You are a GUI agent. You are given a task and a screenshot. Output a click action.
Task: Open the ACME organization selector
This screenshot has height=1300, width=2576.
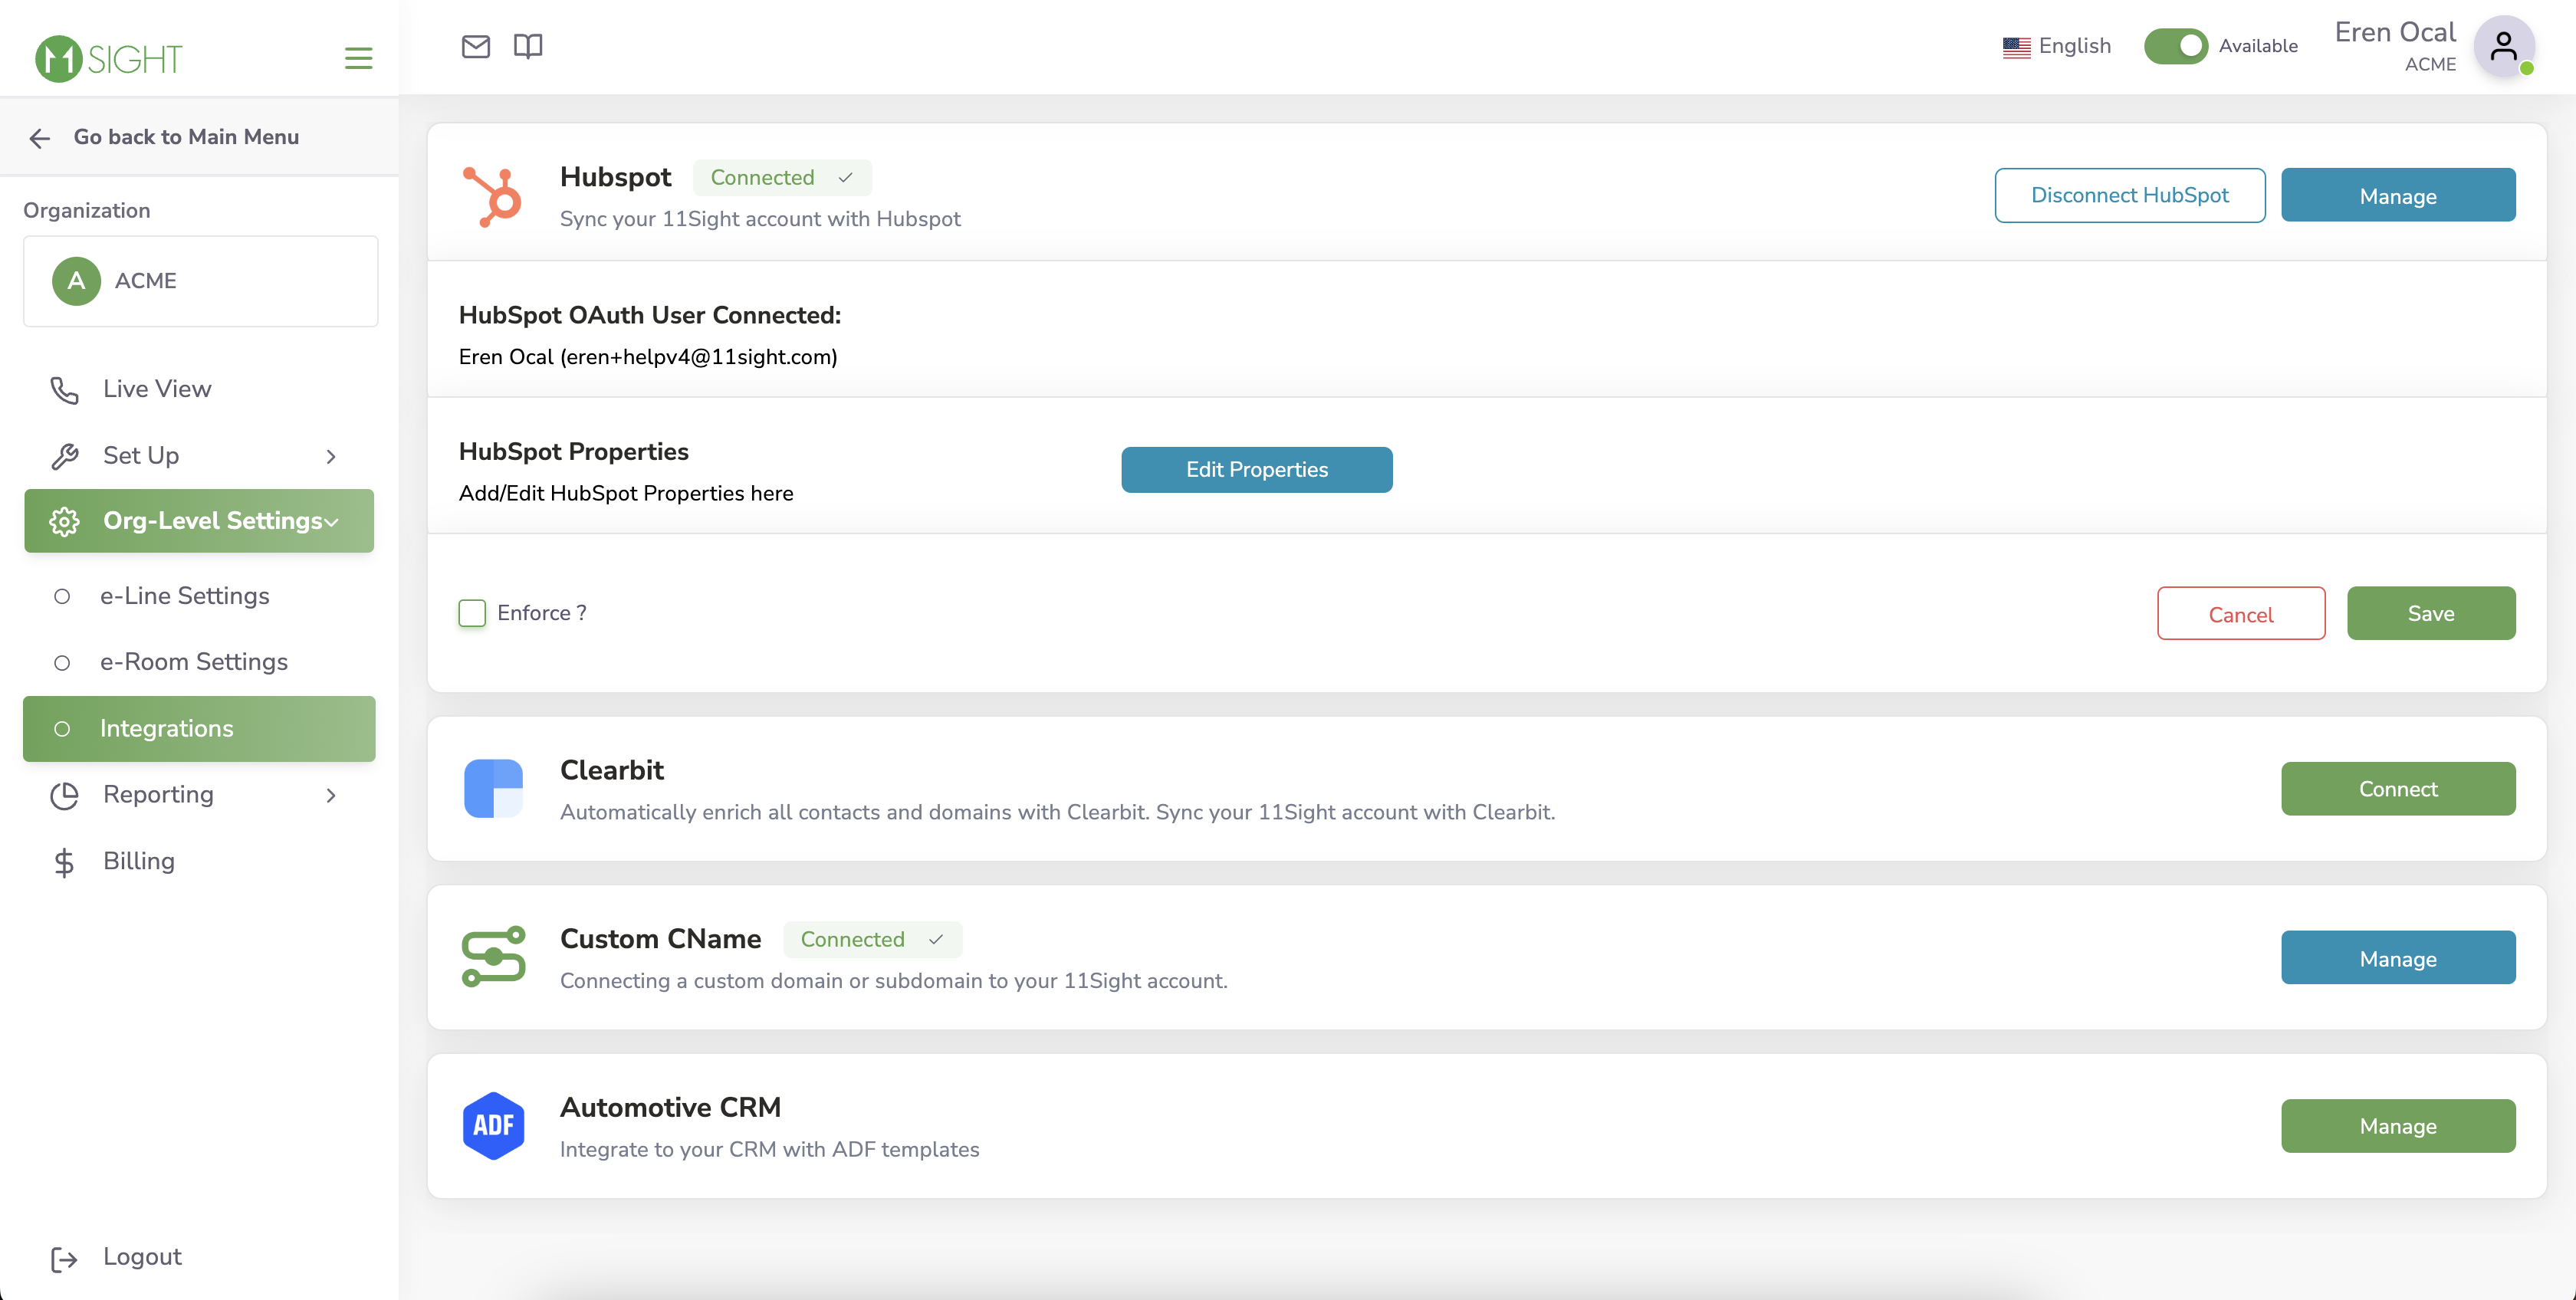[x=200, y=281]
